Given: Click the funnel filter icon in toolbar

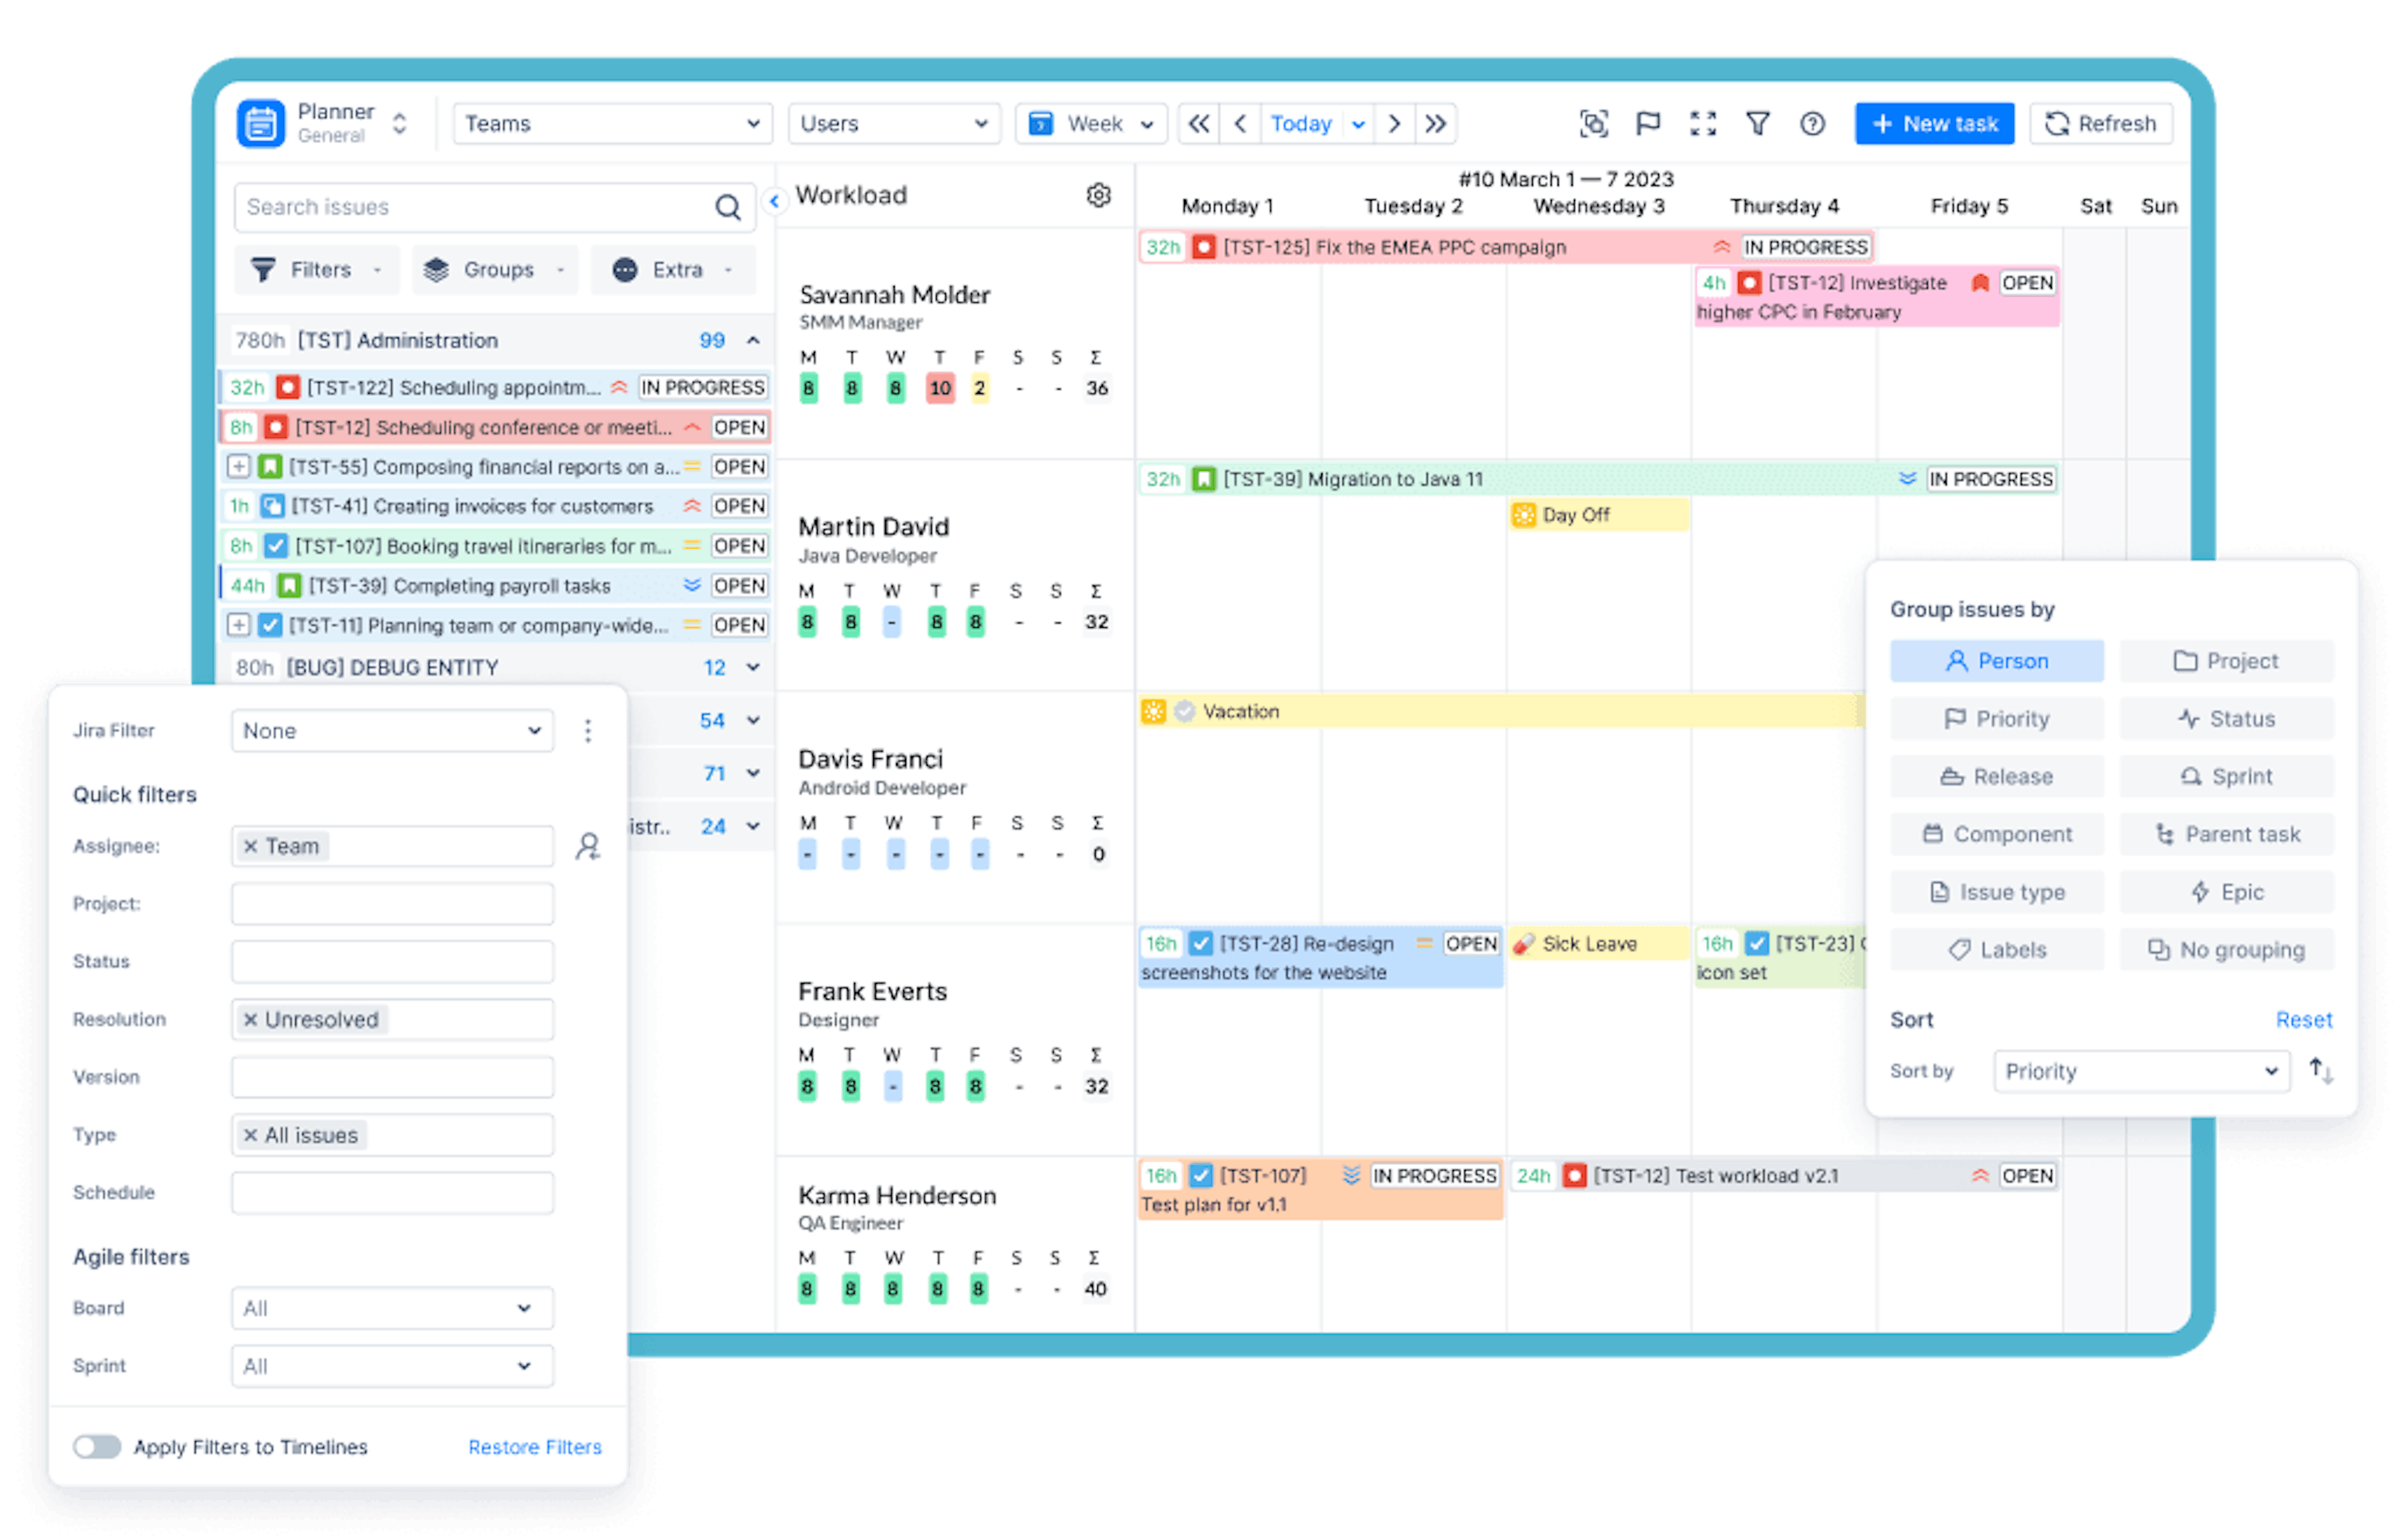Looking at the screenshot, I should coord(1757,124).
